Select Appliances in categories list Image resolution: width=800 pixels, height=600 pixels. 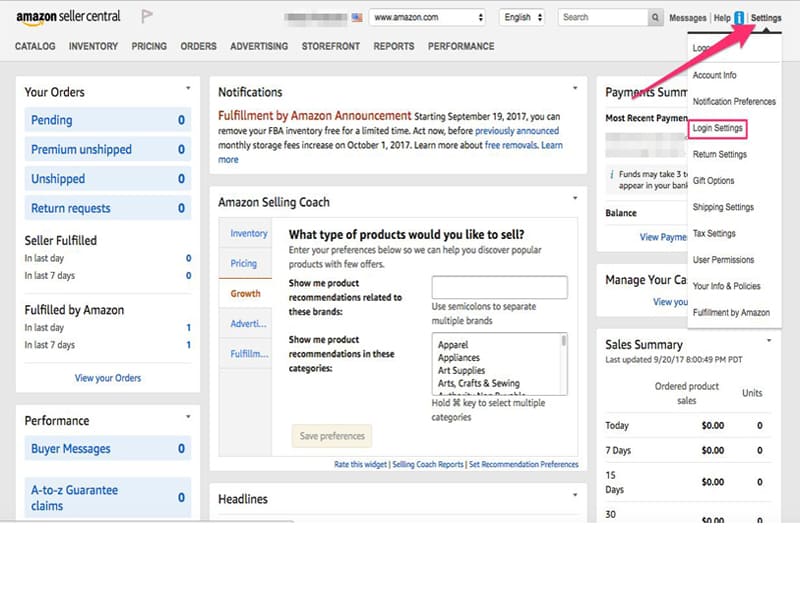[x=459, y=358]
